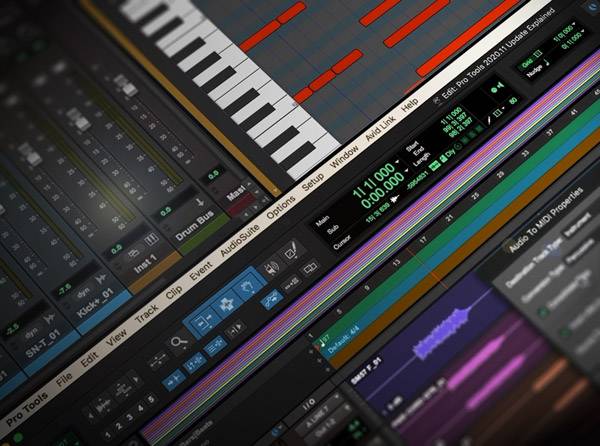Image resolution: width=600 pixels, height=446 pixels.
Task: Click bar 17 on the timeline ruler
Action: [x=422, y=241]
